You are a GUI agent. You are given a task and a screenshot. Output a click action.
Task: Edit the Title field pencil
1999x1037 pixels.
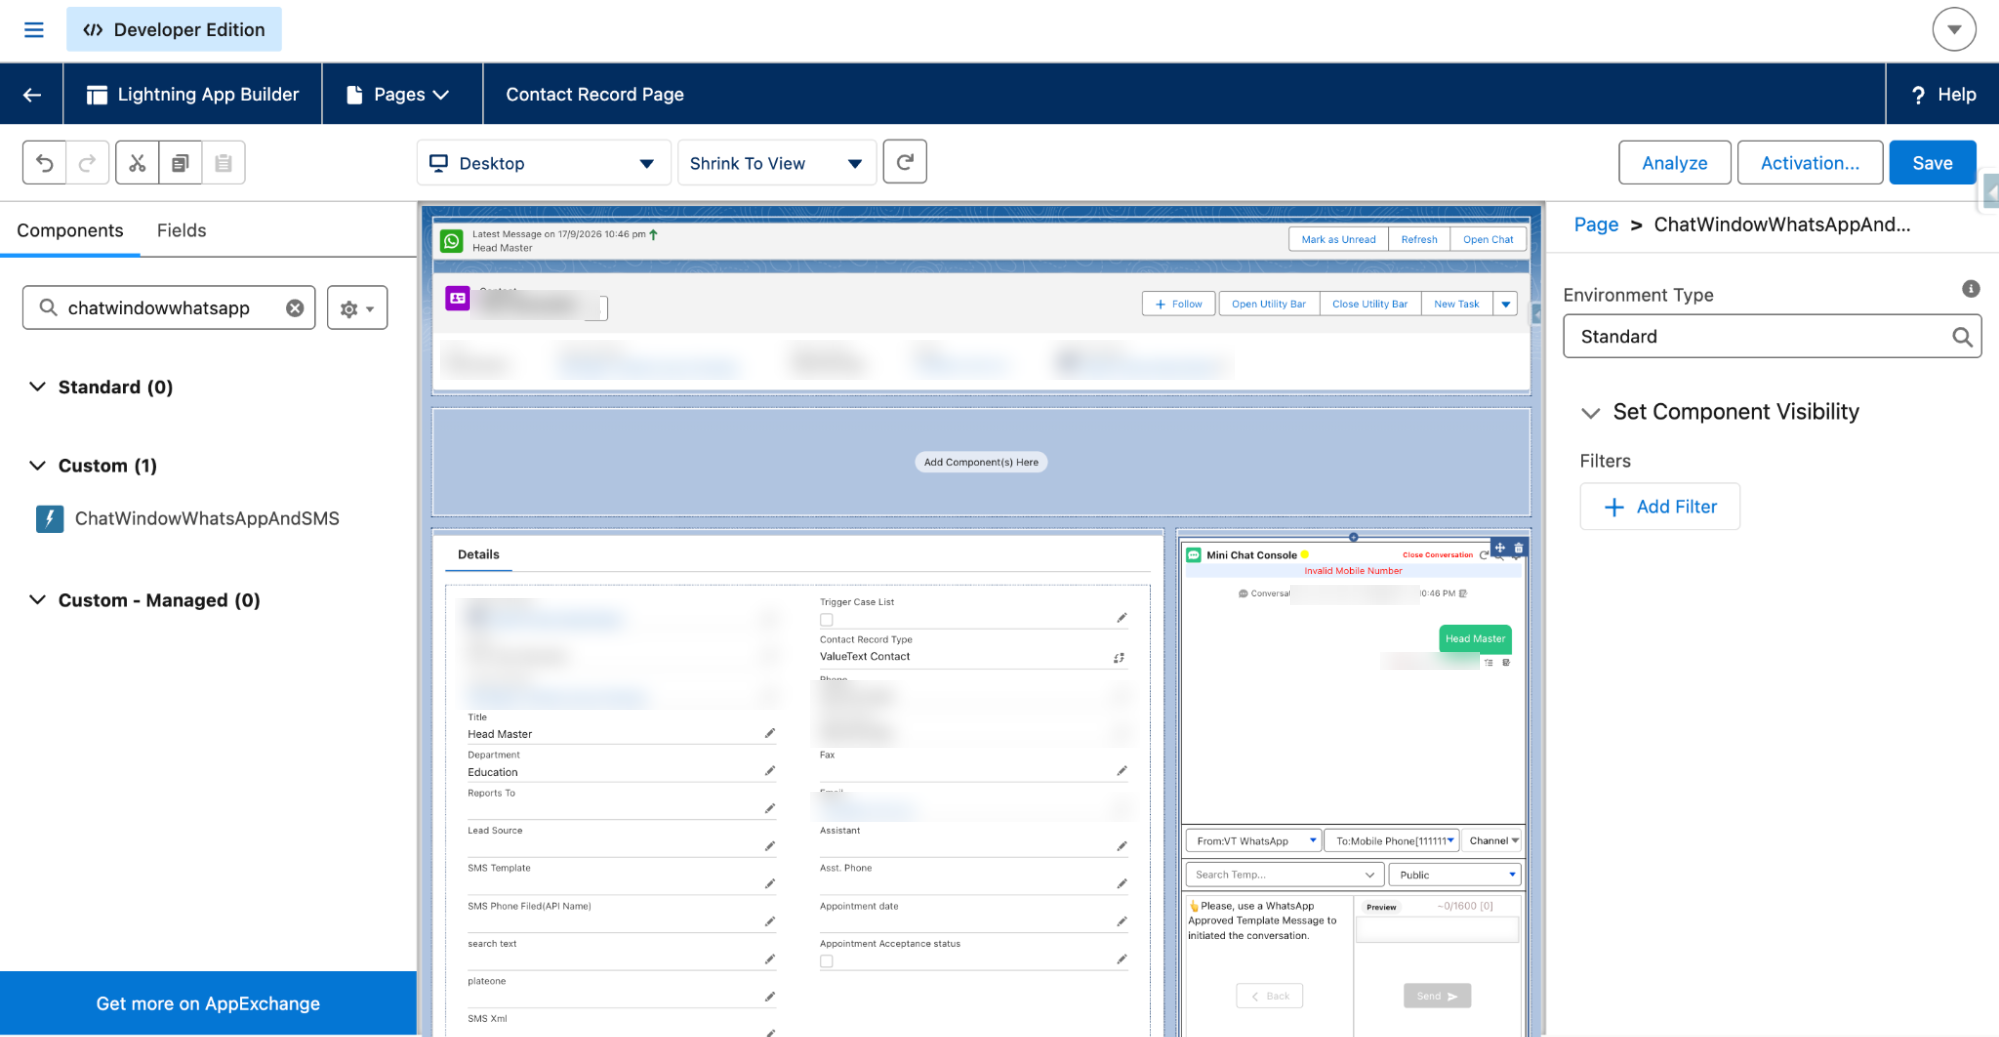point(770,733)
